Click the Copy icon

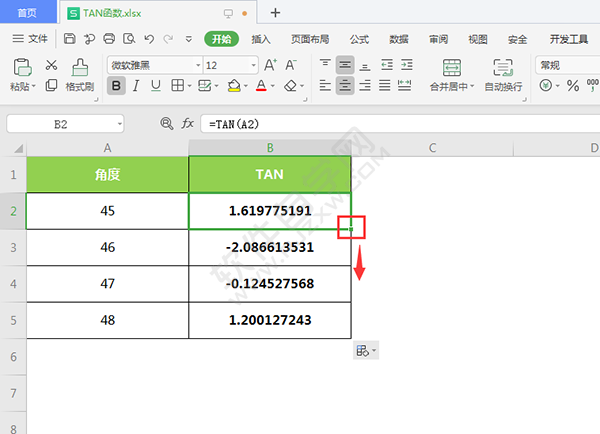click(x=51, y=85)
